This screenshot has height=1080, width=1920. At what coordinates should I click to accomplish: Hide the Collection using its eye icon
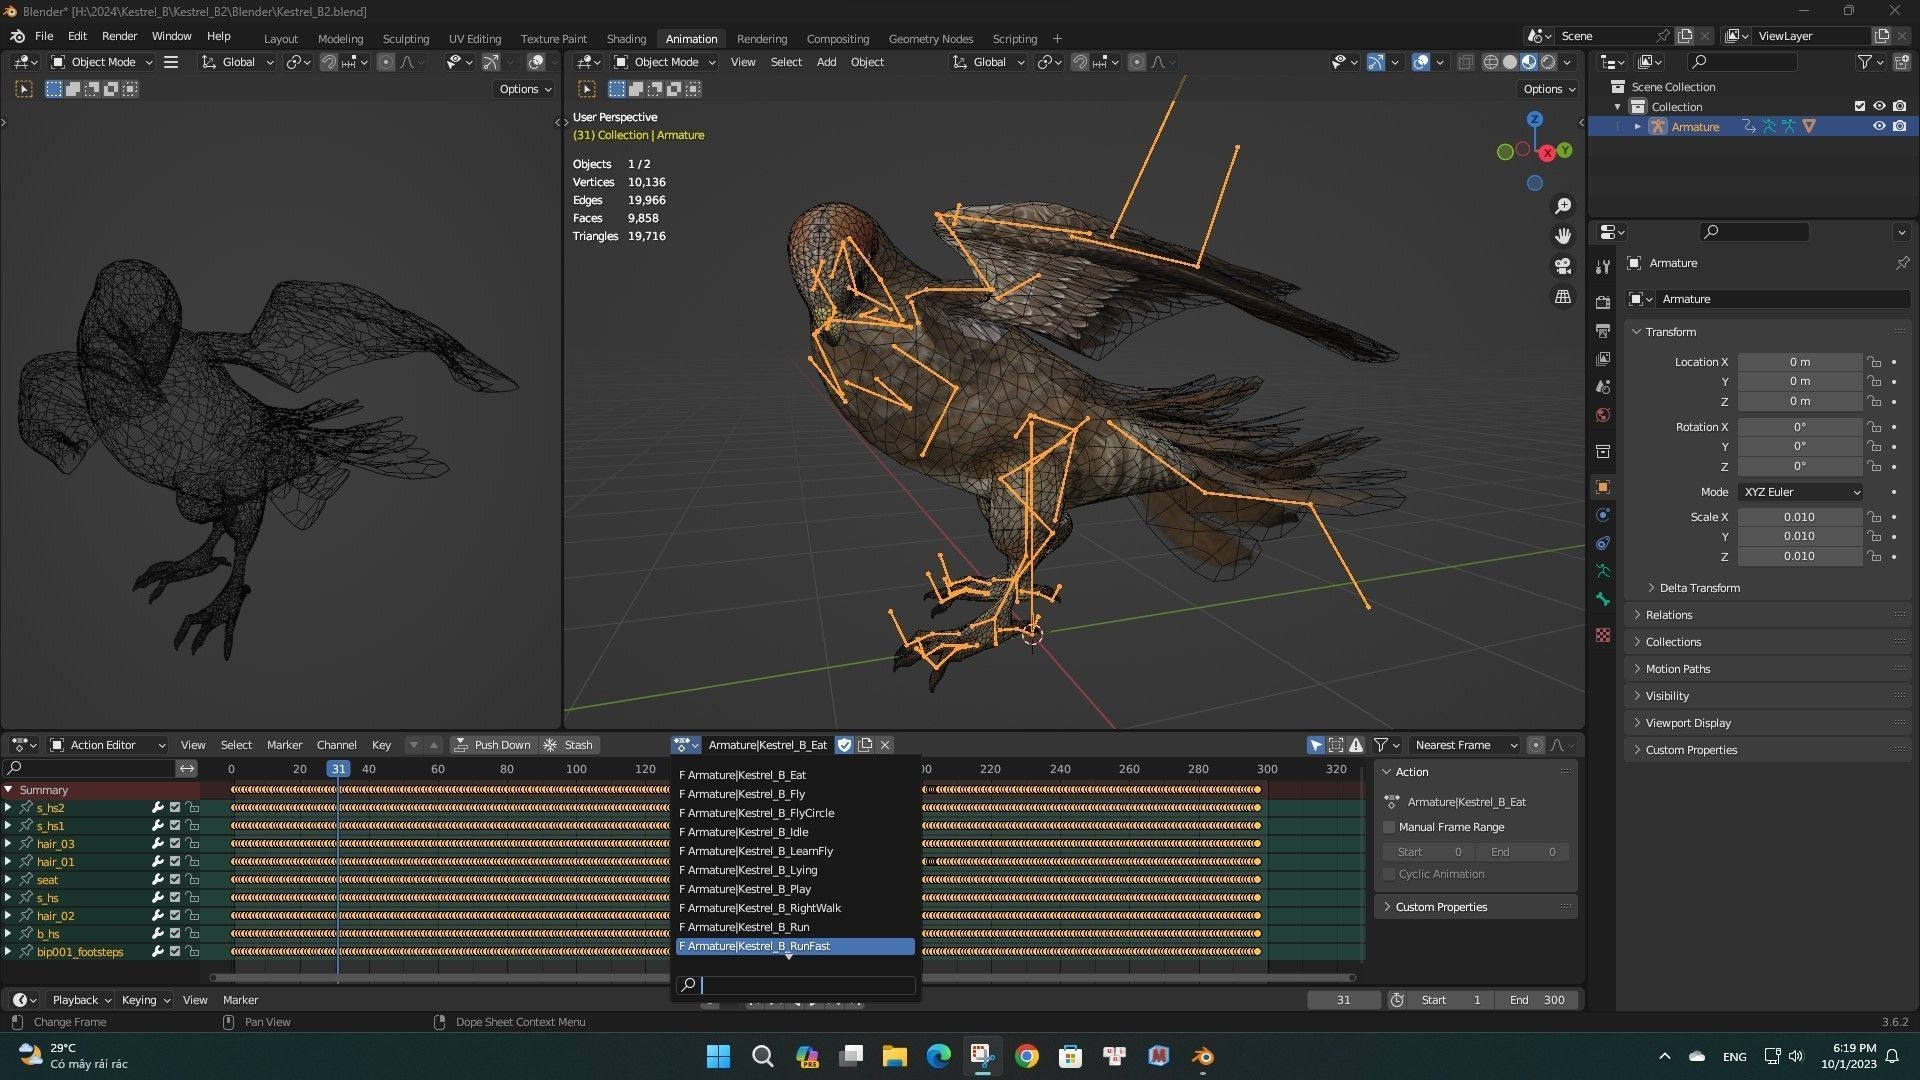coord(1879,106)
